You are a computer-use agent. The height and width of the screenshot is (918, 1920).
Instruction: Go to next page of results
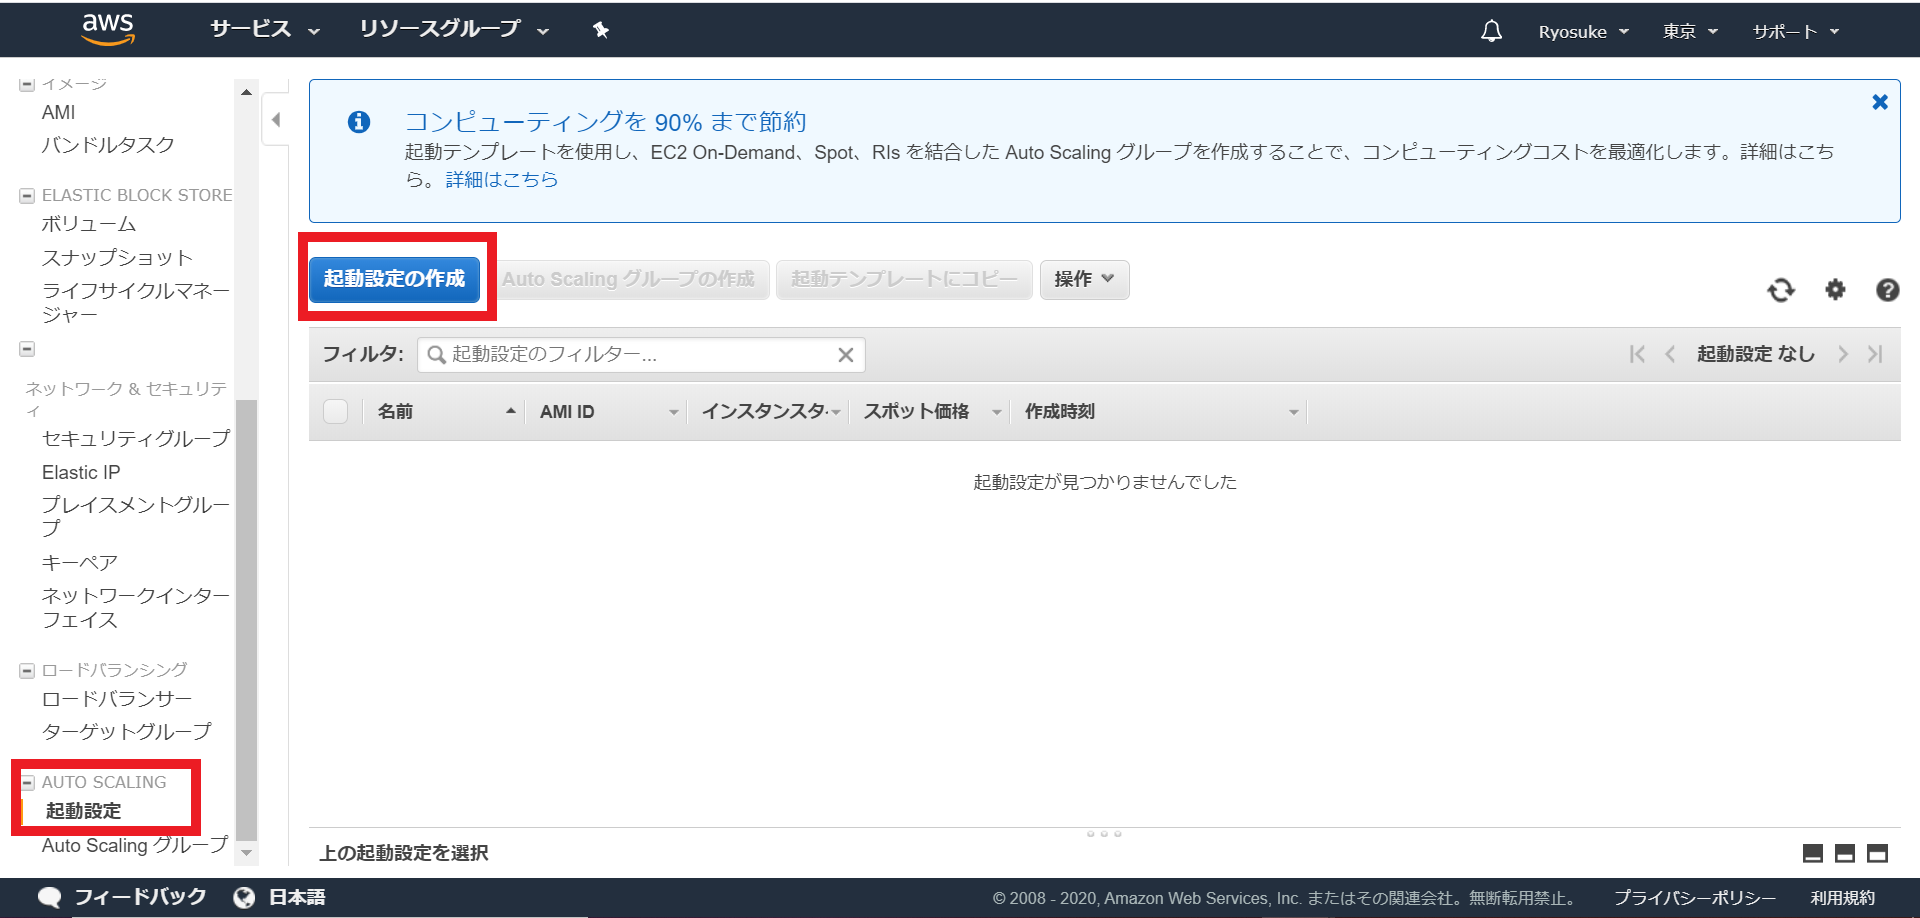point(1843,354)
